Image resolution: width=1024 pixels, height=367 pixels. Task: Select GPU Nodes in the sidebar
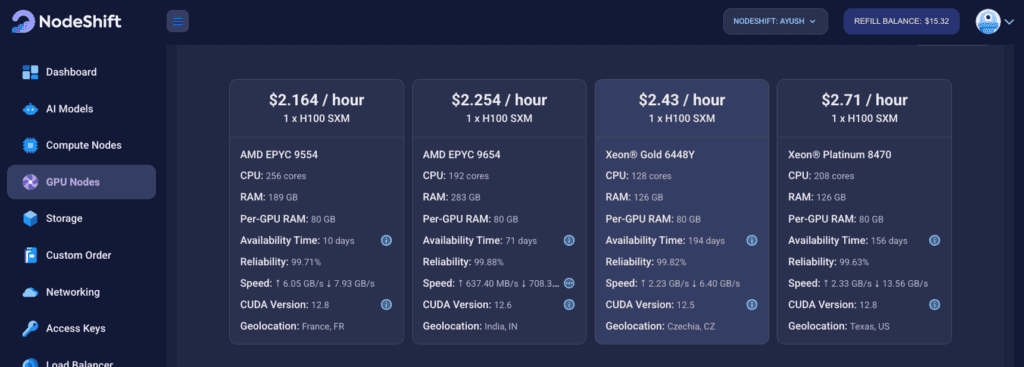coord(82,182)
